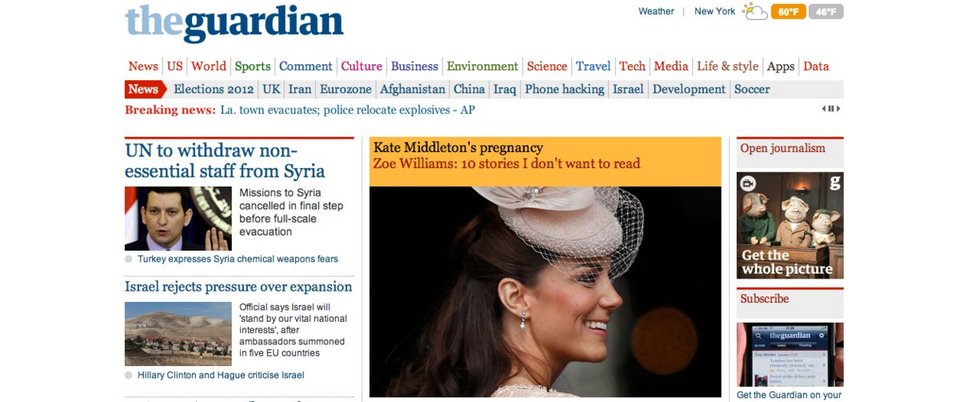
Task: Pause the breaking news ticker
Action: click(x=831, y=109)
